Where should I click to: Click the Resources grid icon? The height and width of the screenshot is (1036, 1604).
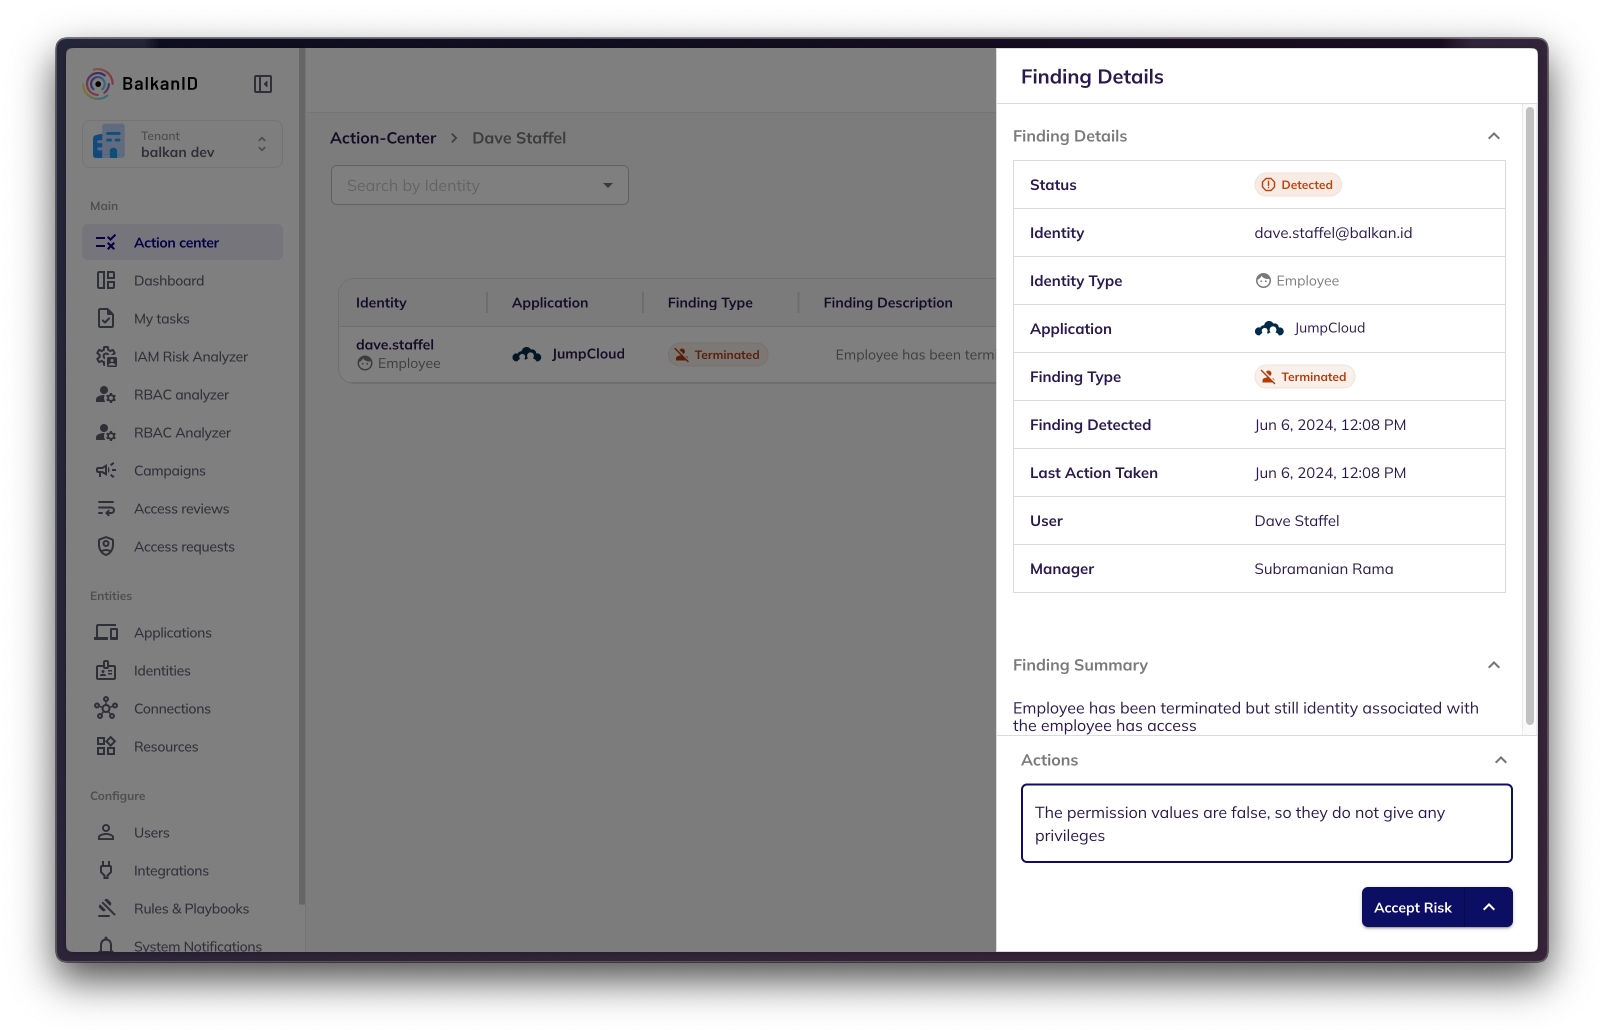click(106, 746)
